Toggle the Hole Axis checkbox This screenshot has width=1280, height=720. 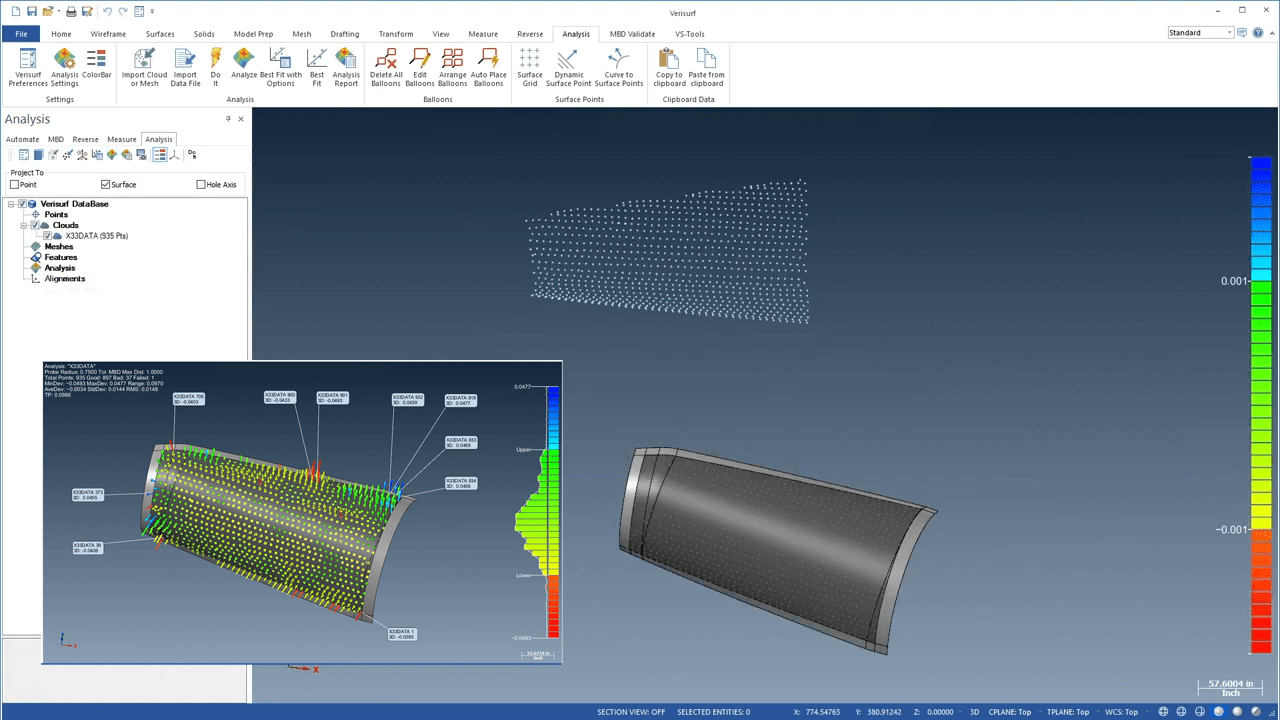click(201, 184)
